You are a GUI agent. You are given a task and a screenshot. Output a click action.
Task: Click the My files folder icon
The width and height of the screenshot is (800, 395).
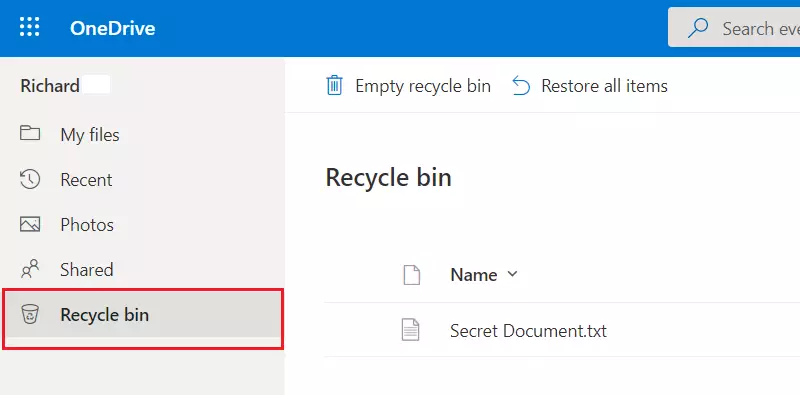pos(30,133)
